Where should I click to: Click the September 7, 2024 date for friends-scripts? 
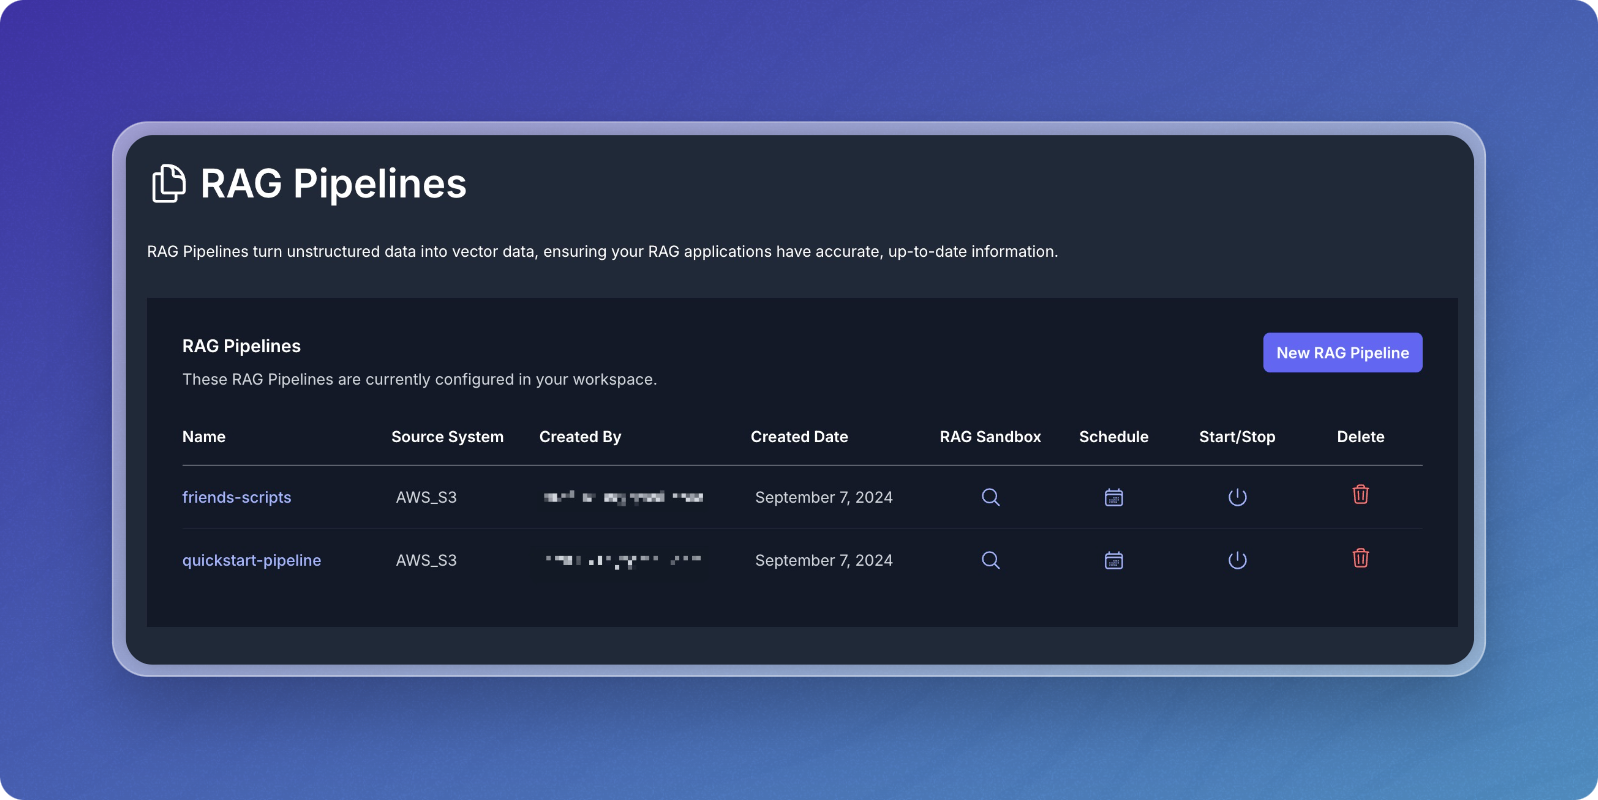coord(824,497)
